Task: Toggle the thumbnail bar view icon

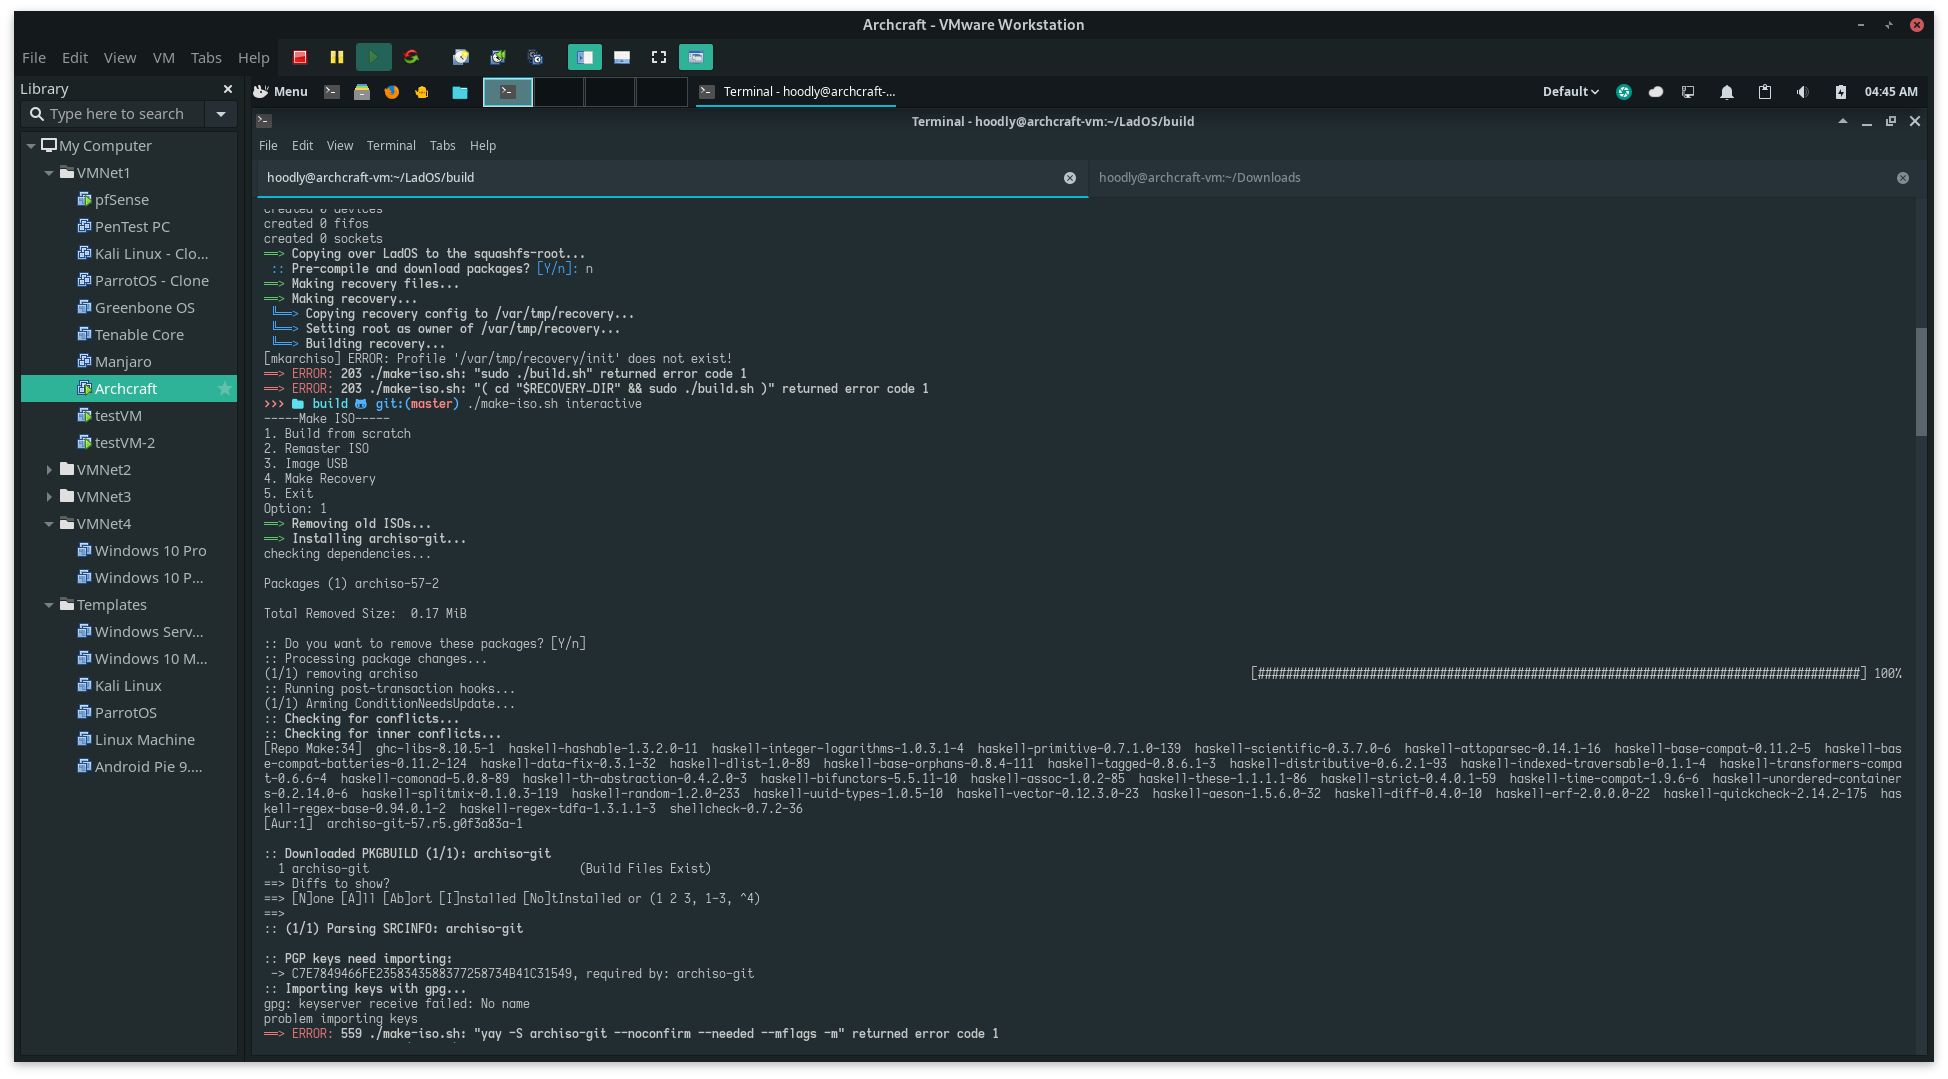Action: click(x=622, y=57)
